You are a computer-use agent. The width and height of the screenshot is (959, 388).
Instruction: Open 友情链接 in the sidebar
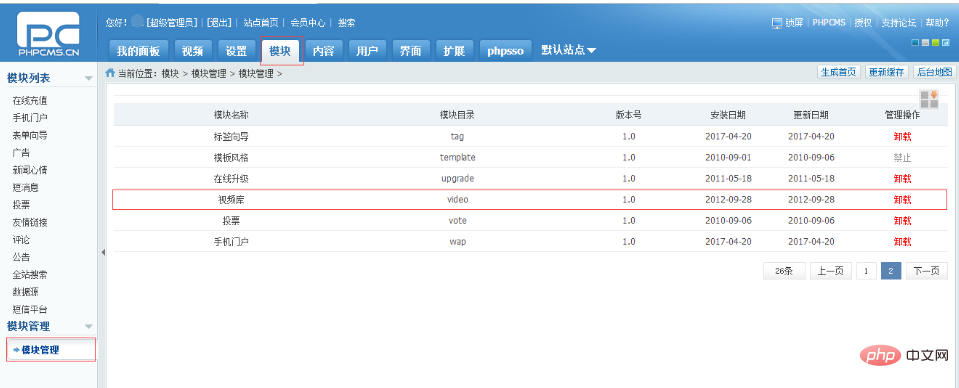(x=30, y=222)
